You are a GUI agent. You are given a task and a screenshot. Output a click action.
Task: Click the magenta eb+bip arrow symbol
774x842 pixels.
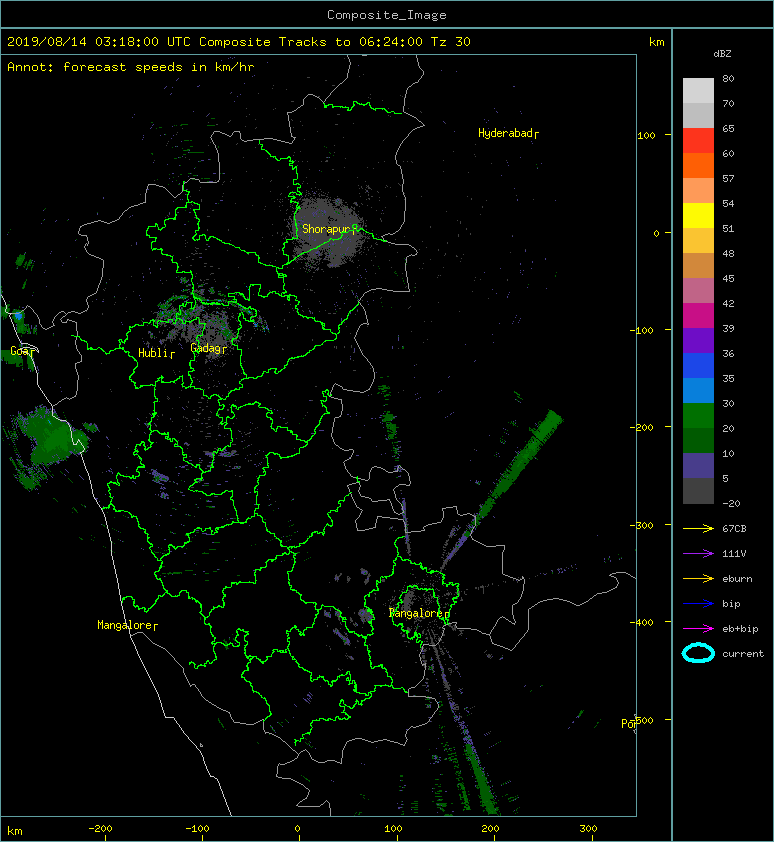[x=698, y=629]
